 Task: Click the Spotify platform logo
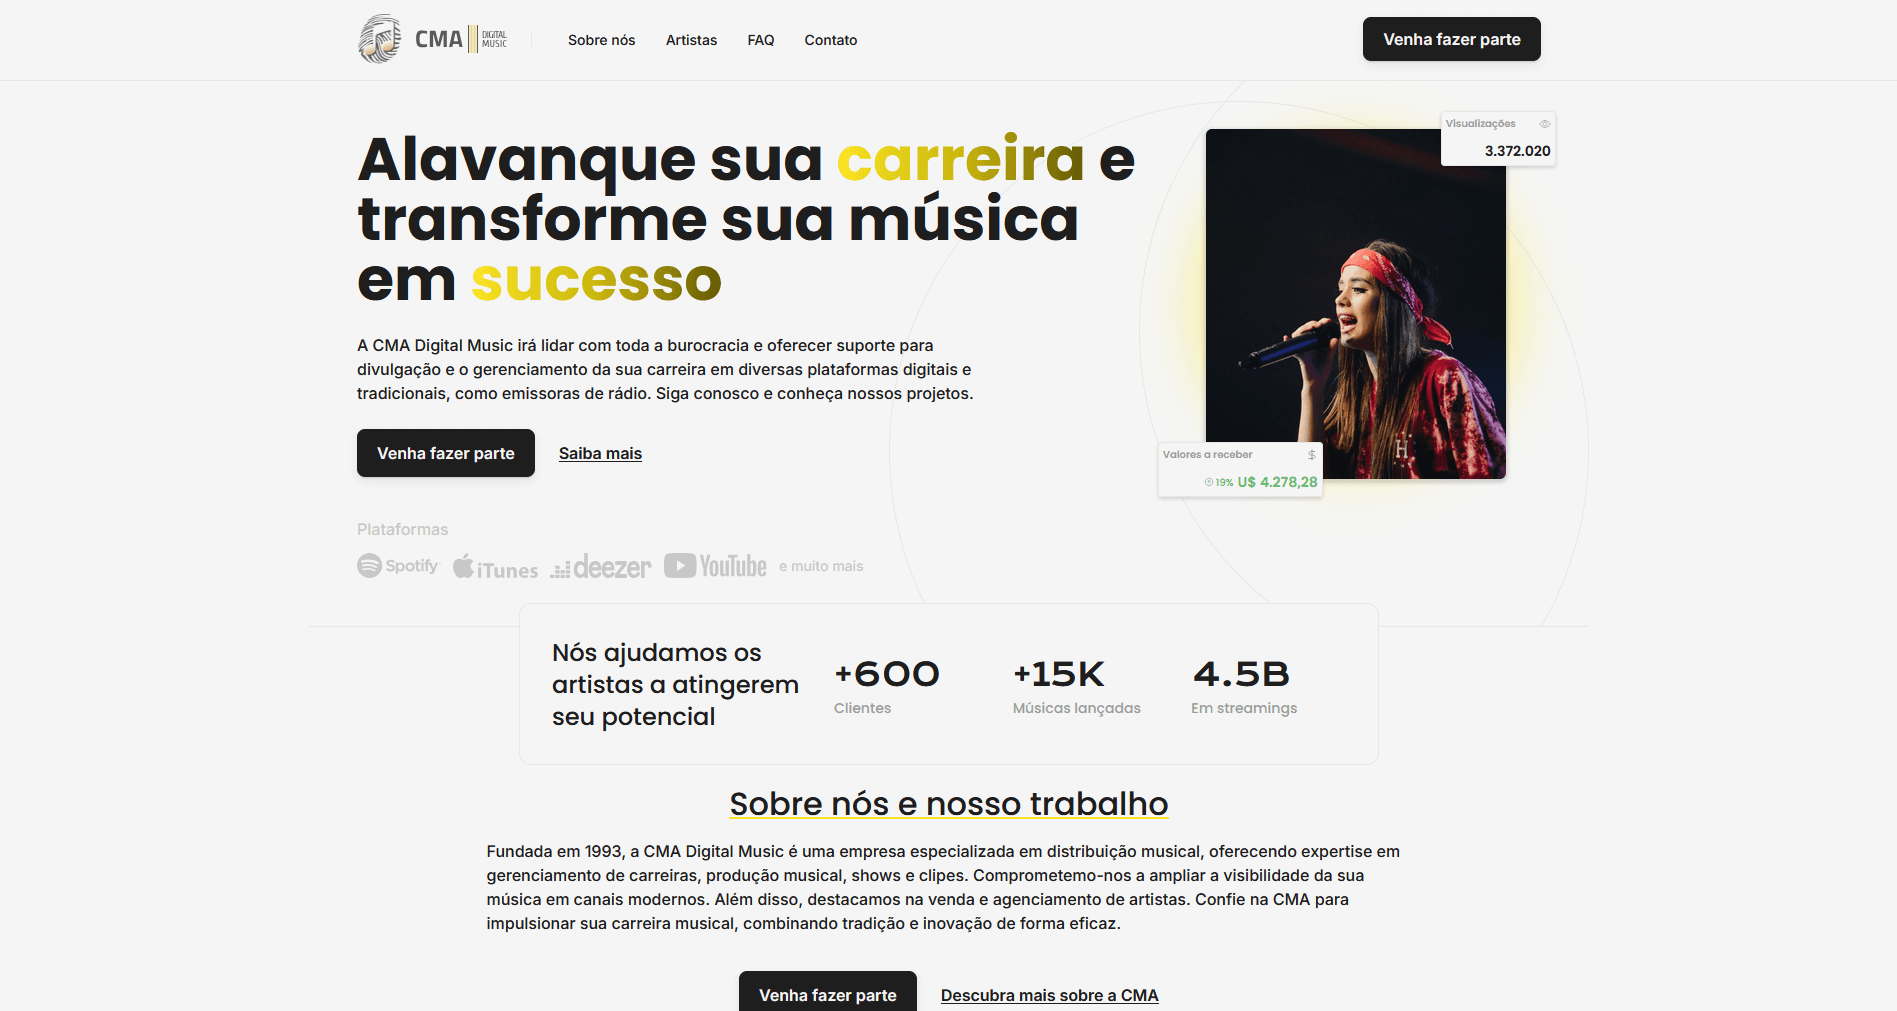point(398,566)
